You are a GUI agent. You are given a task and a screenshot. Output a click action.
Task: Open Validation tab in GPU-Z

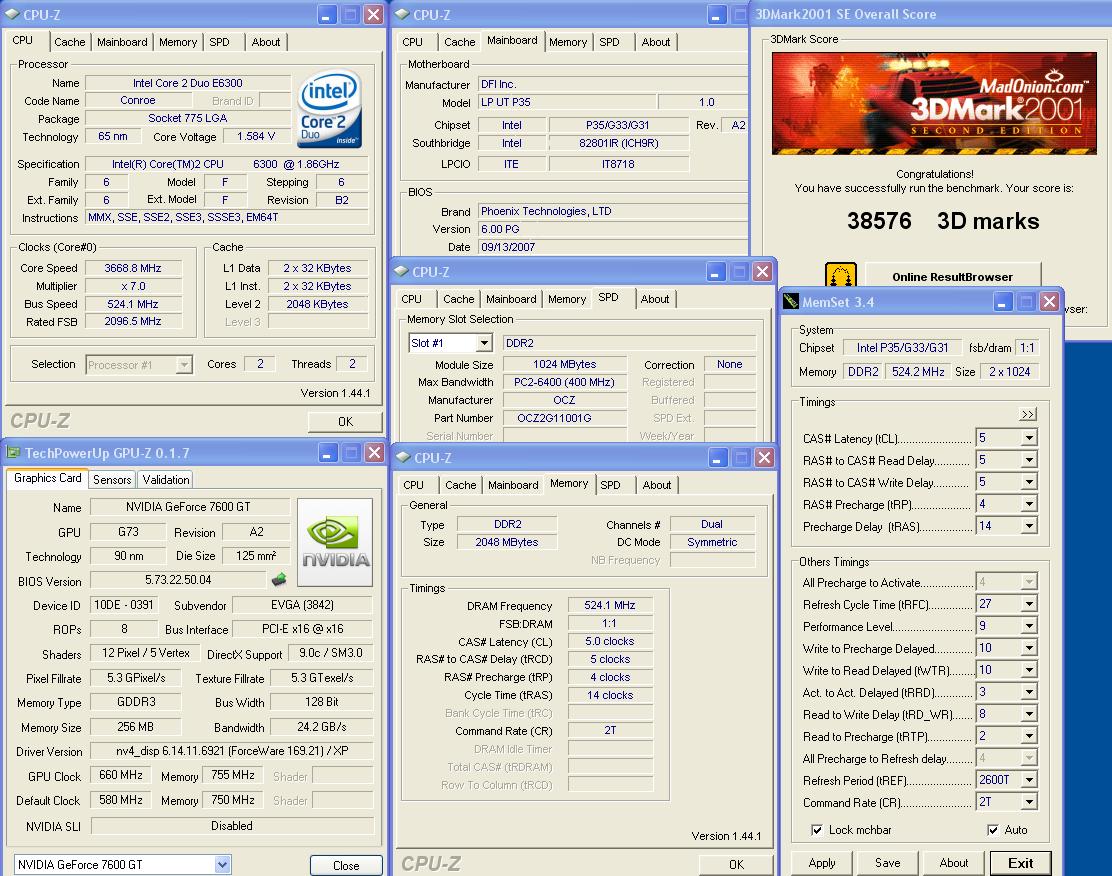166,479
